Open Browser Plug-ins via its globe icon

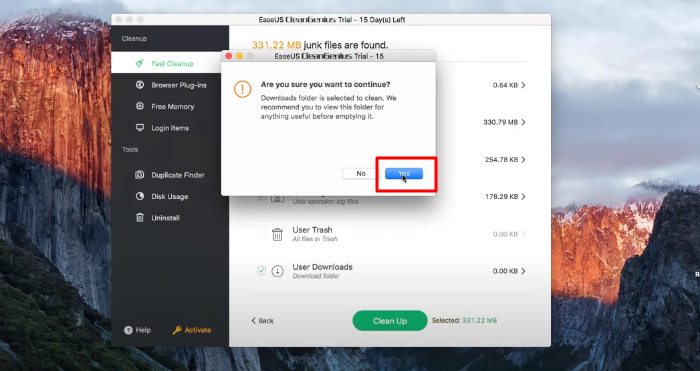tap(140, 84)
